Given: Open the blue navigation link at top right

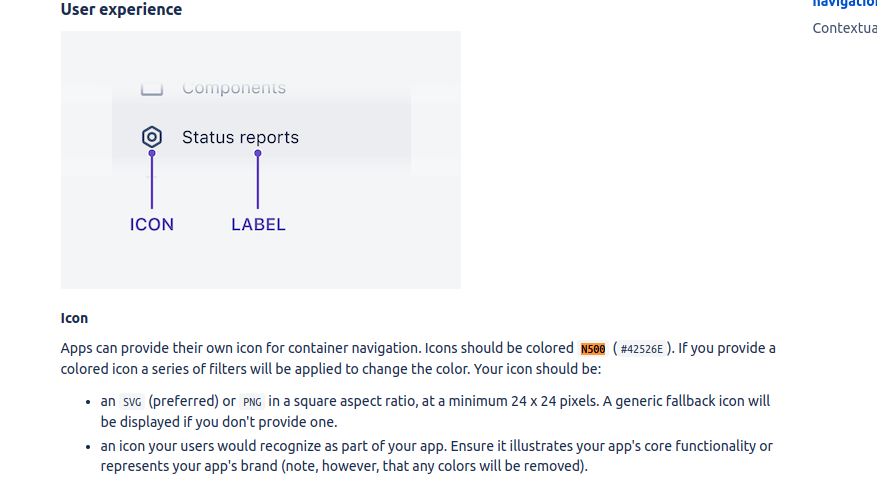Looking at the screenshot, I should 845,3.
